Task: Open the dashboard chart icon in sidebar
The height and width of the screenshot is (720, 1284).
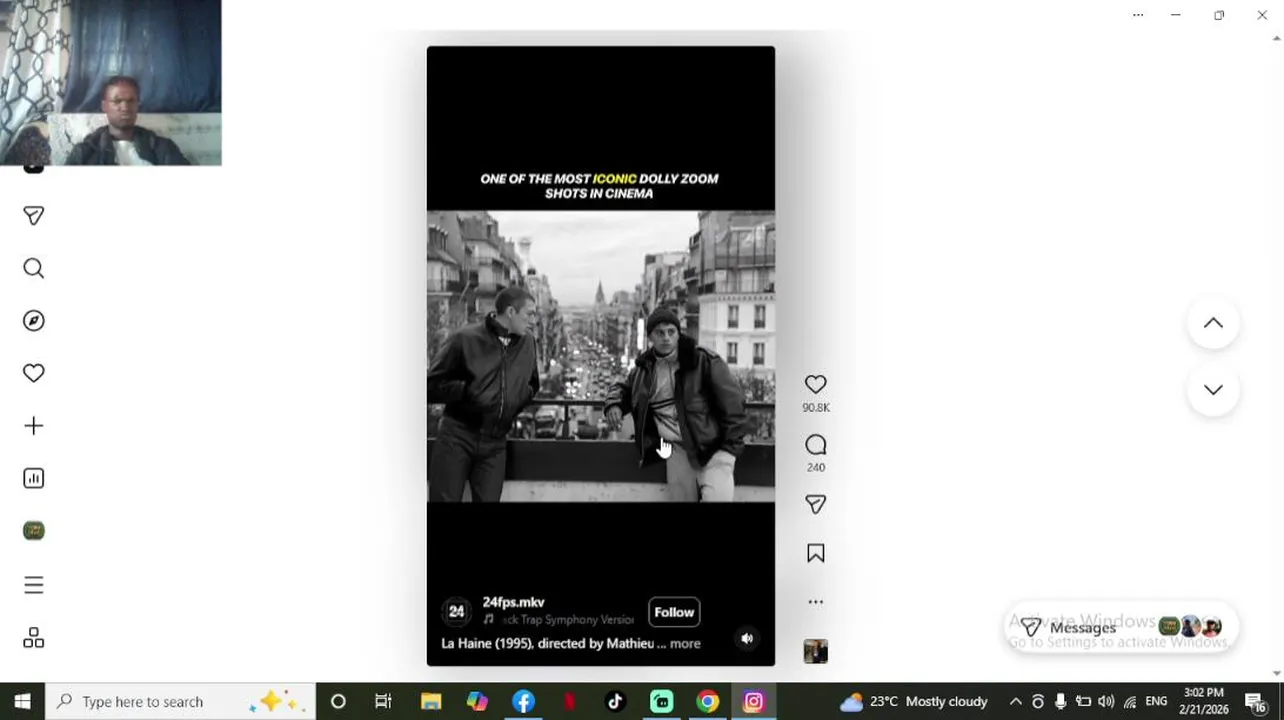Action: point(33,478)
